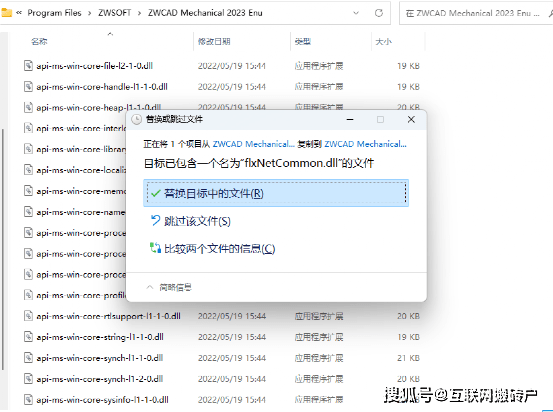Click the Program Files breadcrumb
Viewport: 553px width, 412px height.
(x=54, y=13)
